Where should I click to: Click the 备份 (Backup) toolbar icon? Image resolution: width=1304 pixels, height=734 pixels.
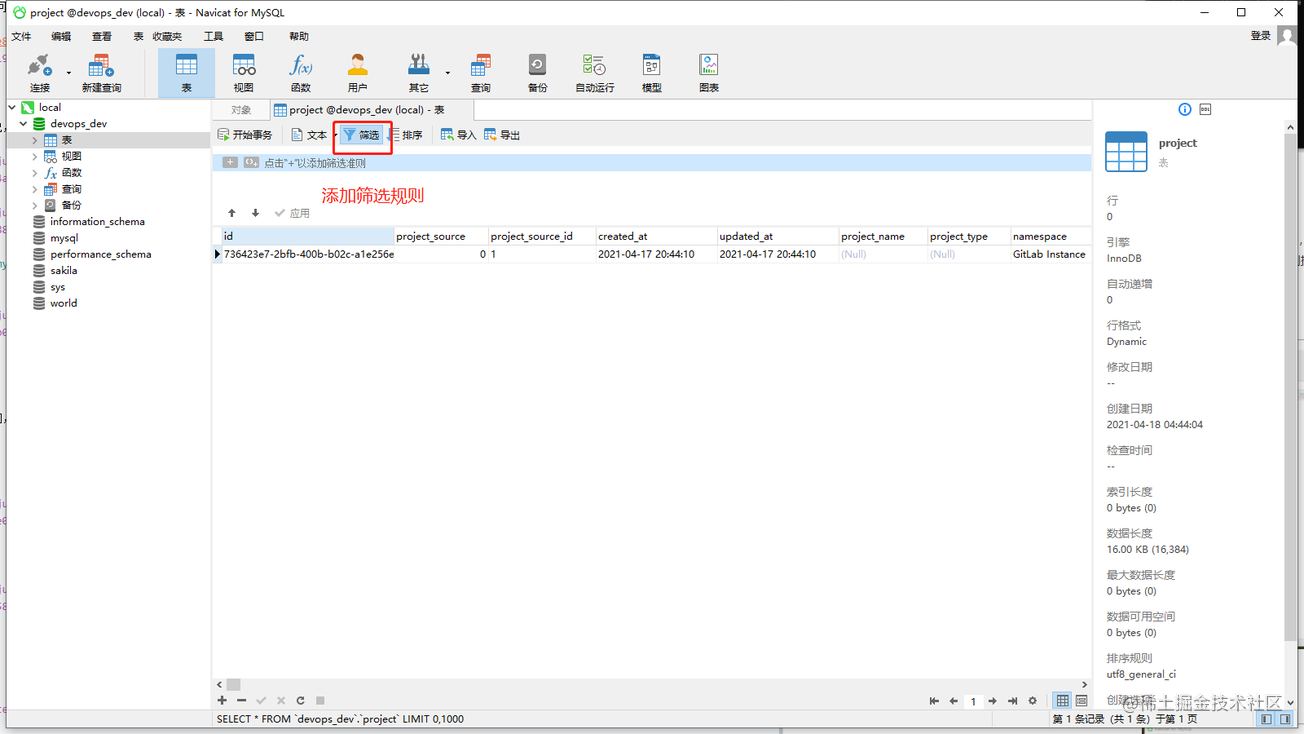coord(537,72)
